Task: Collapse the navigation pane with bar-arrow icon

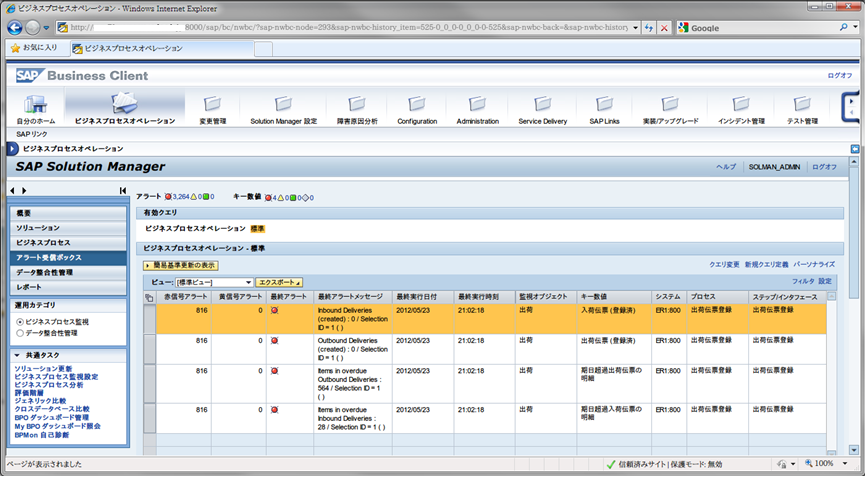Action: (123, 190)
